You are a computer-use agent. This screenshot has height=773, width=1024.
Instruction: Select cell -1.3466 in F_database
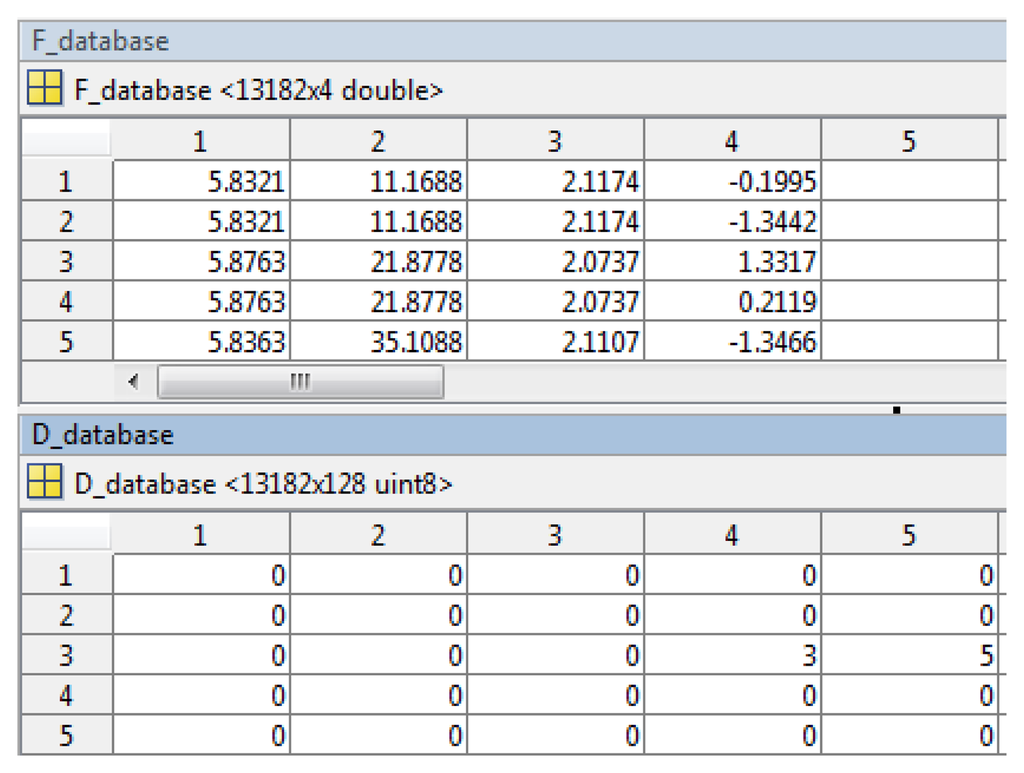pos(732,341)
